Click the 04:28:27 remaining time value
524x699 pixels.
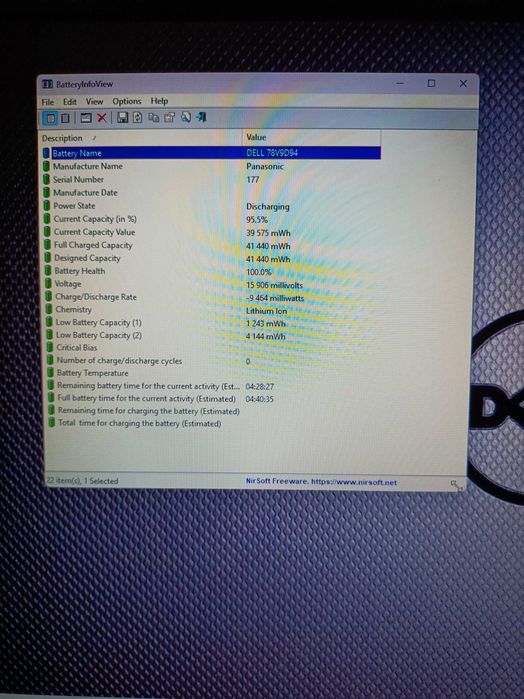[x=260, y=387]
